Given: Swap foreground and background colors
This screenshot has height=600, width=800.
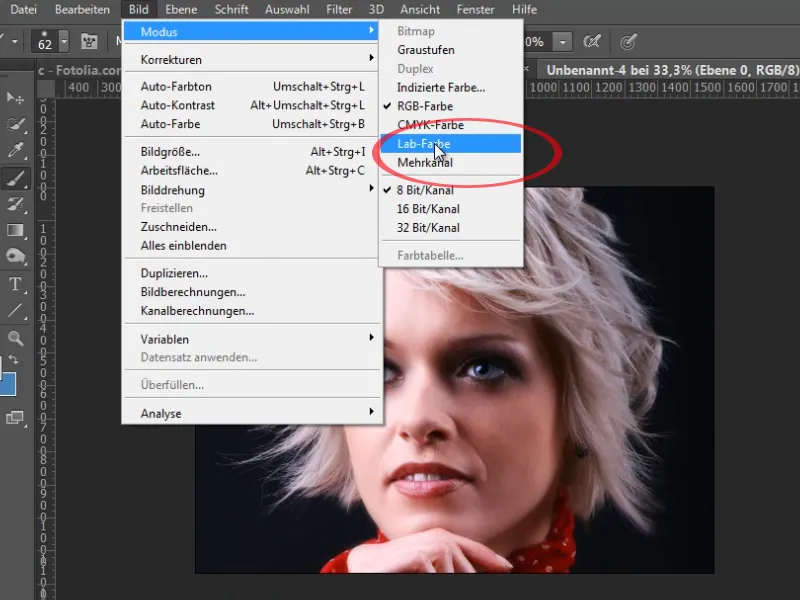Looking at the screenshot, I should tap(14, 360).
